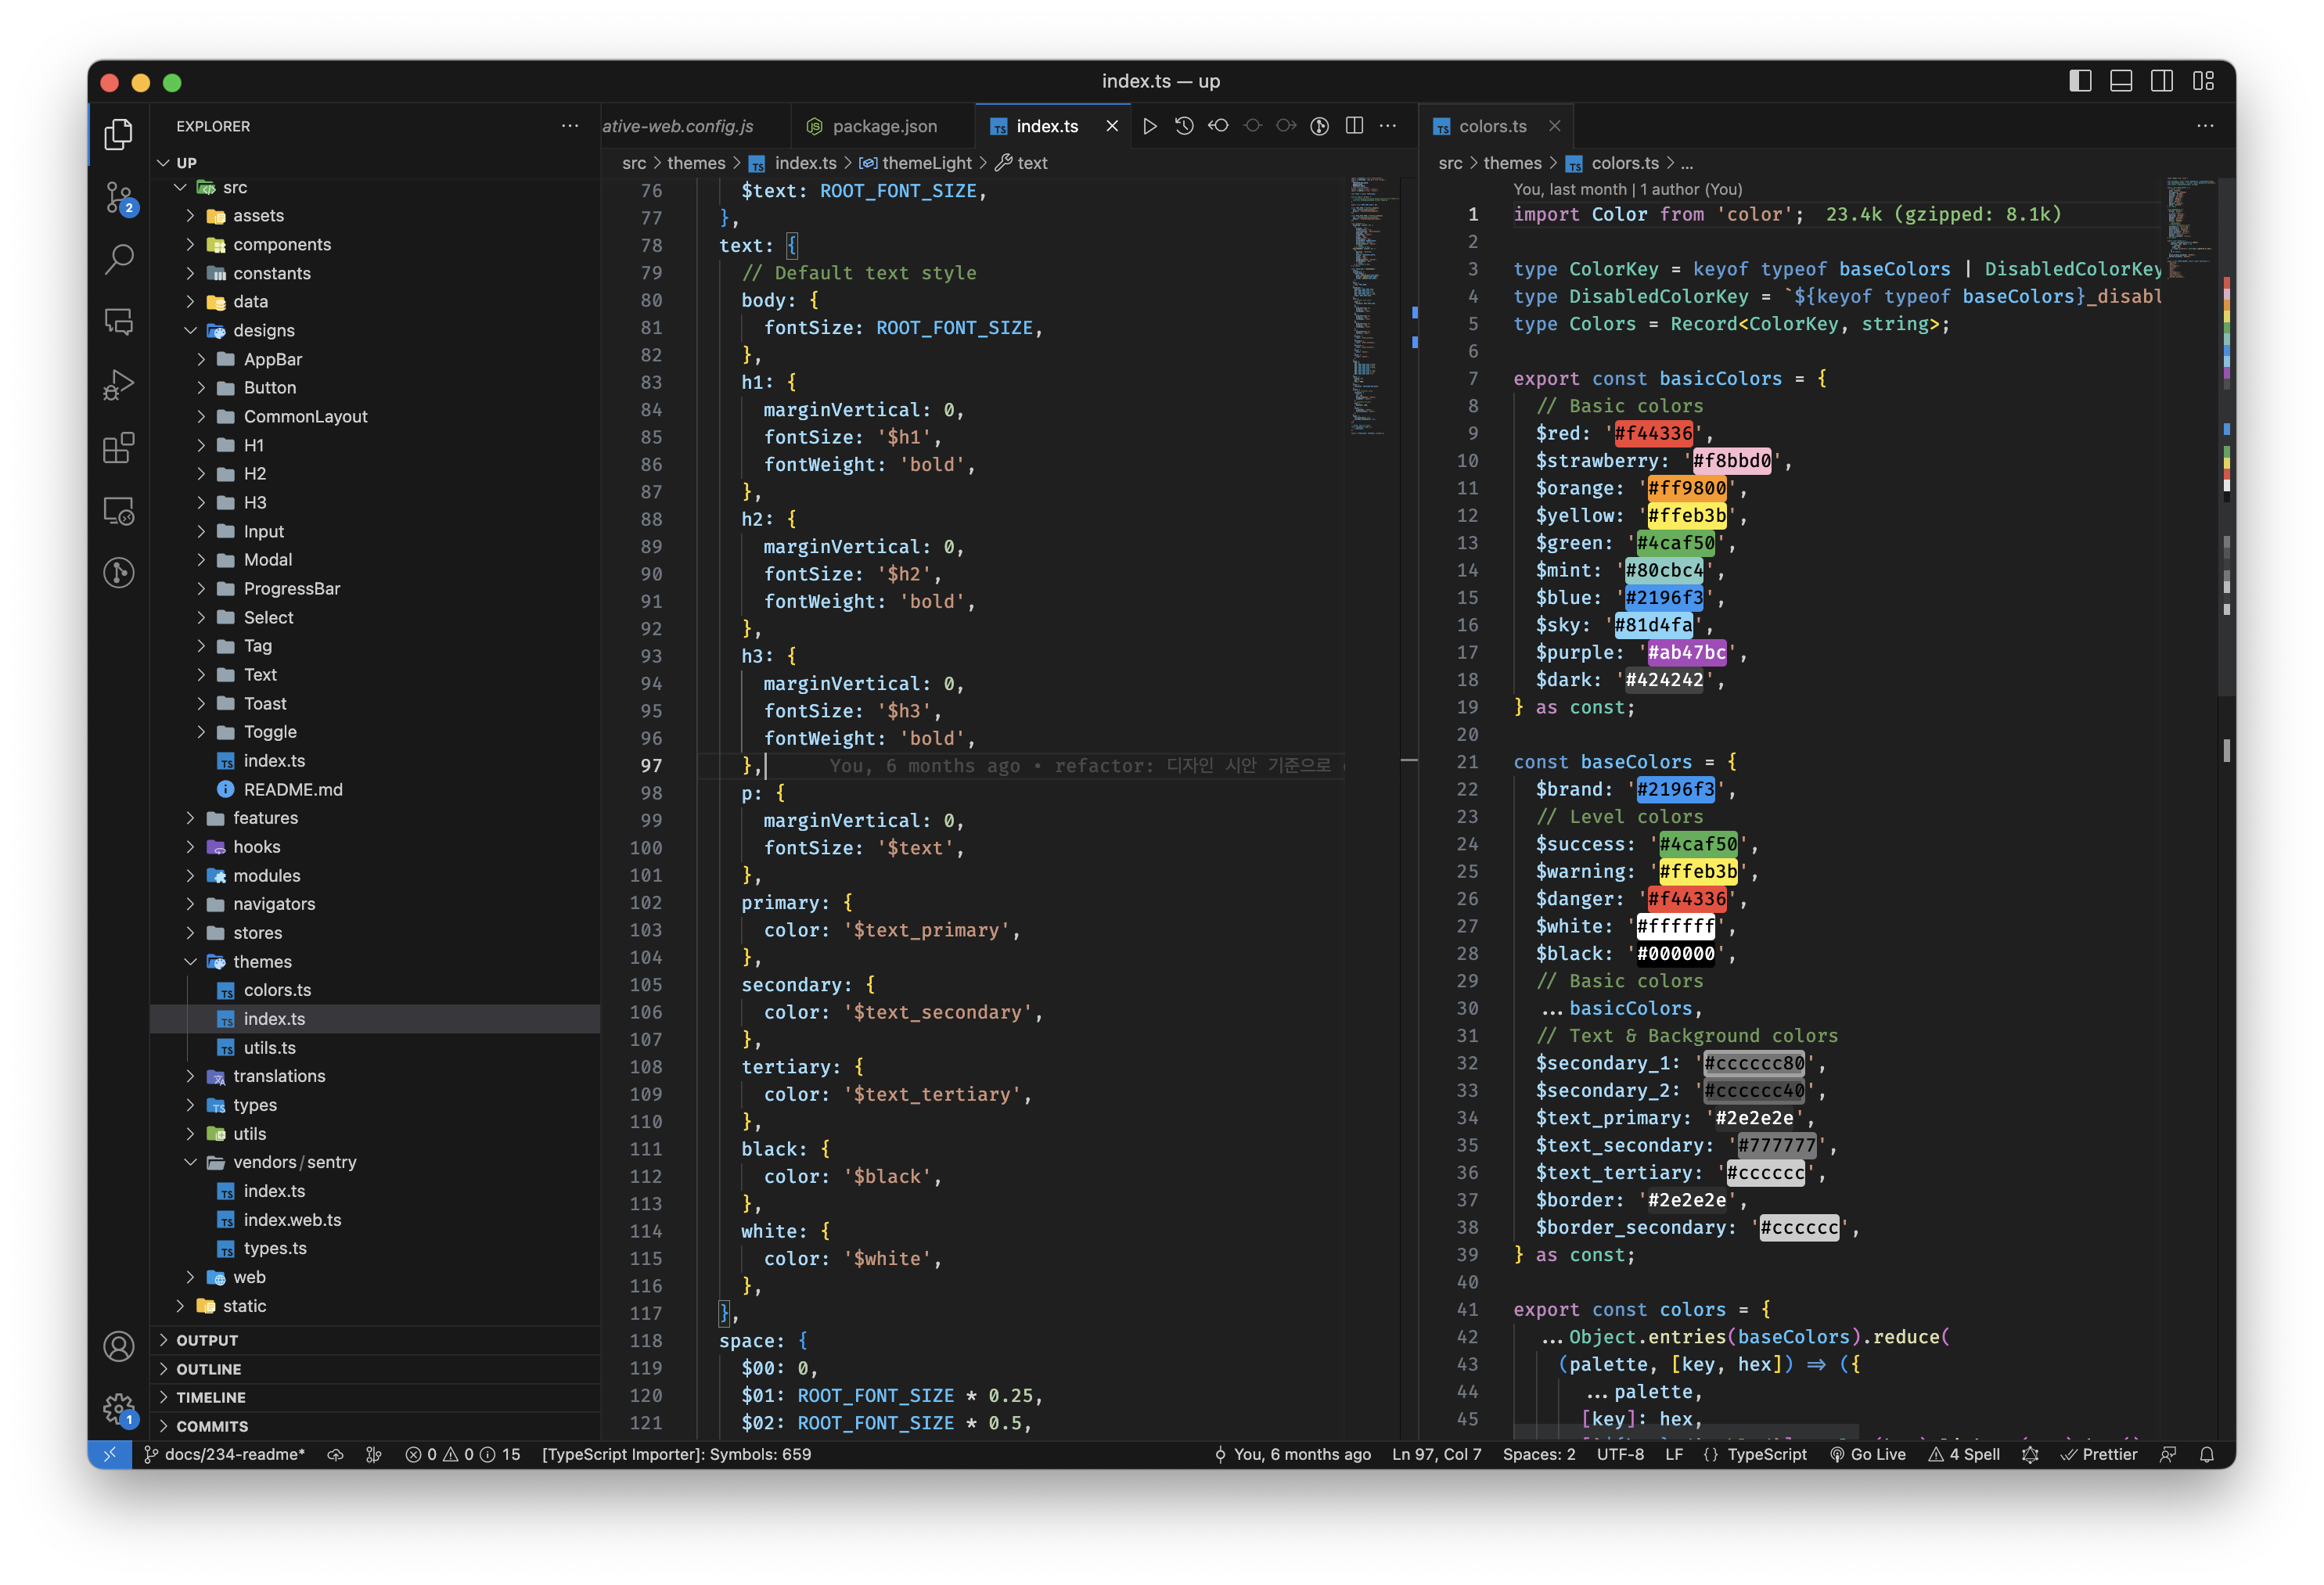Viewport: 2324px width, 1585px height.
Task: Open utils.ts in themes folder
Action: click(270, 1048)
